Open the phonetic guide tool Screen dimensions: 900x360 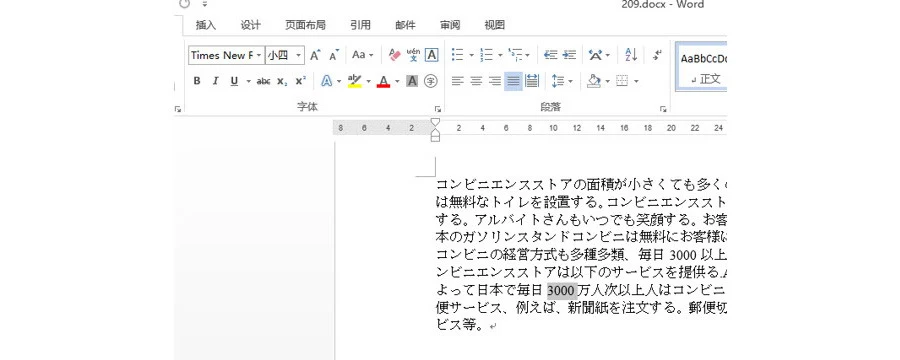(x=413, y=55)
